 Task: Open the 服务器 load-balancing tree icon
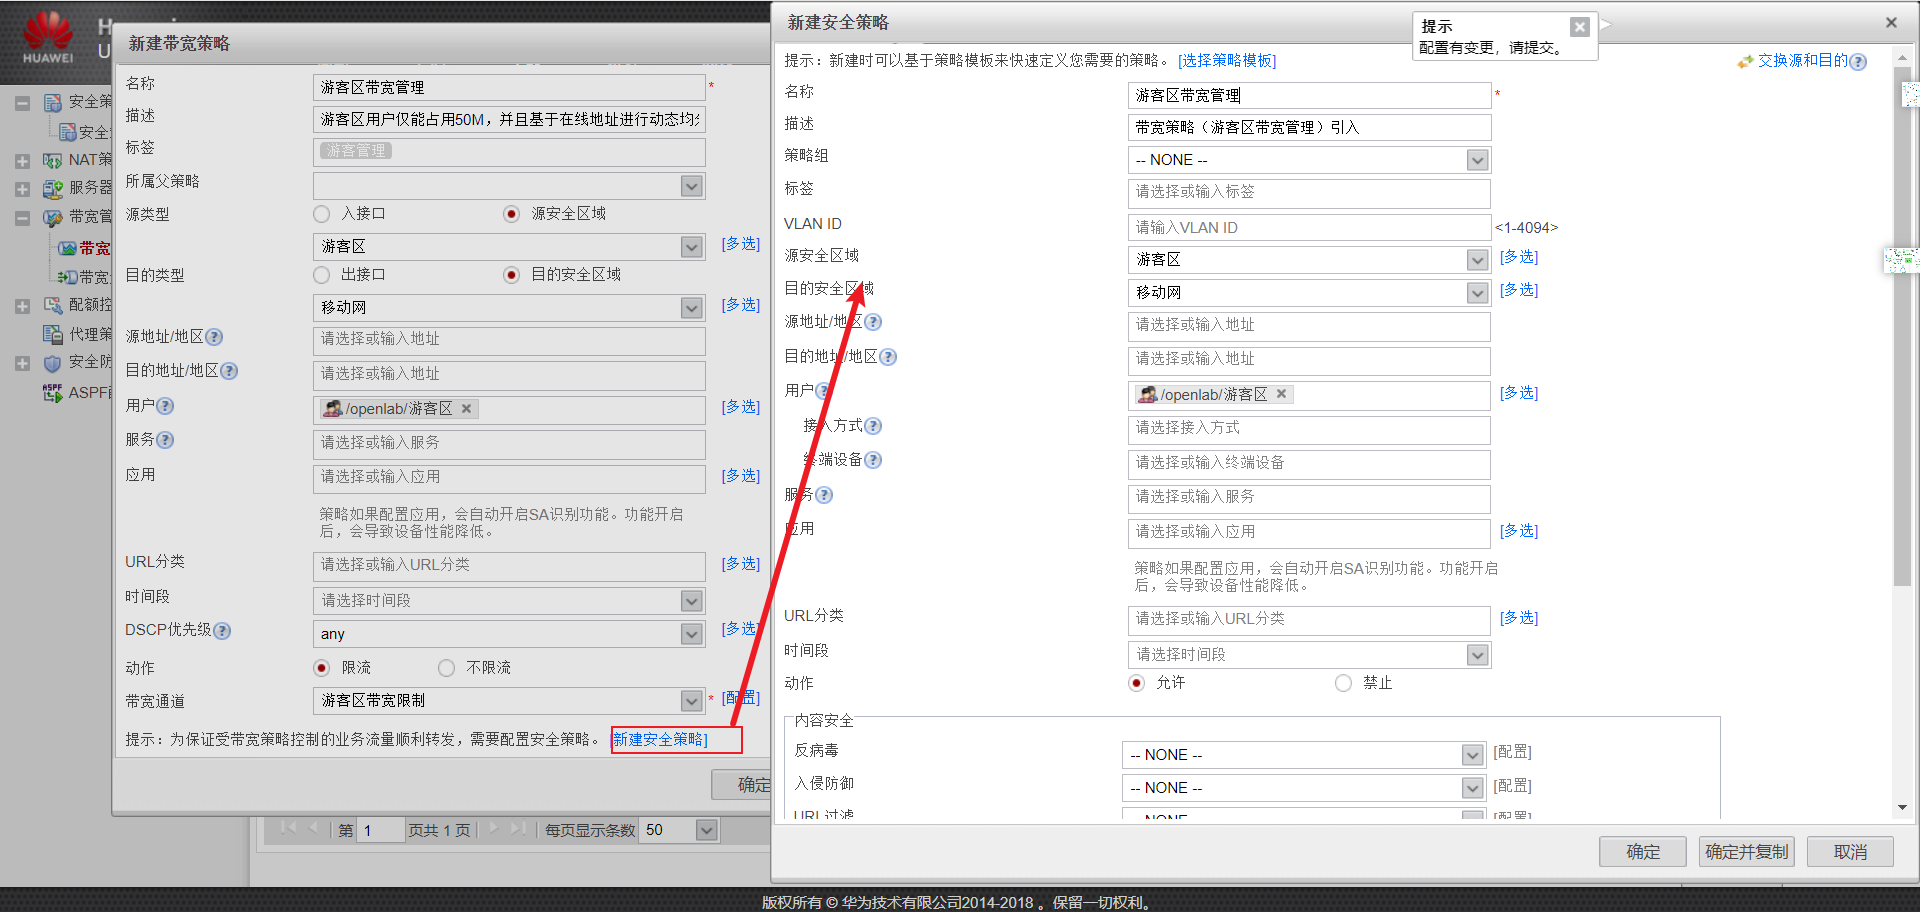[x=52, y=188]
